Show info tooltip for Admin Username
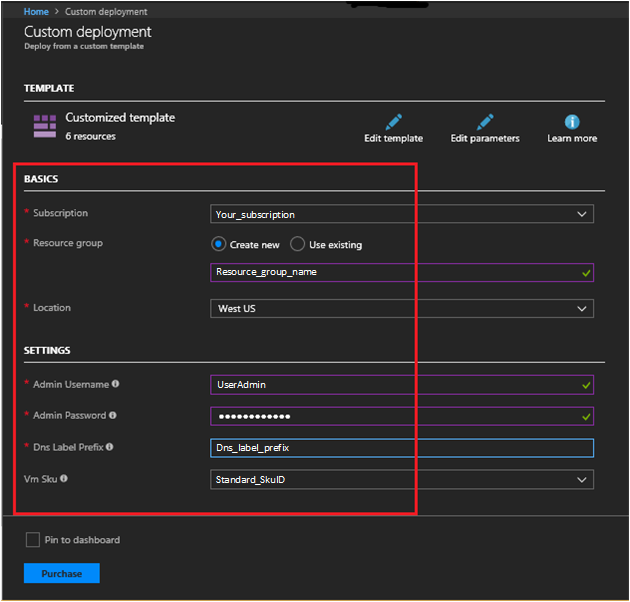The height and width of the screenshot is (602, 630). pyautogui.click(x=115, y=384)
